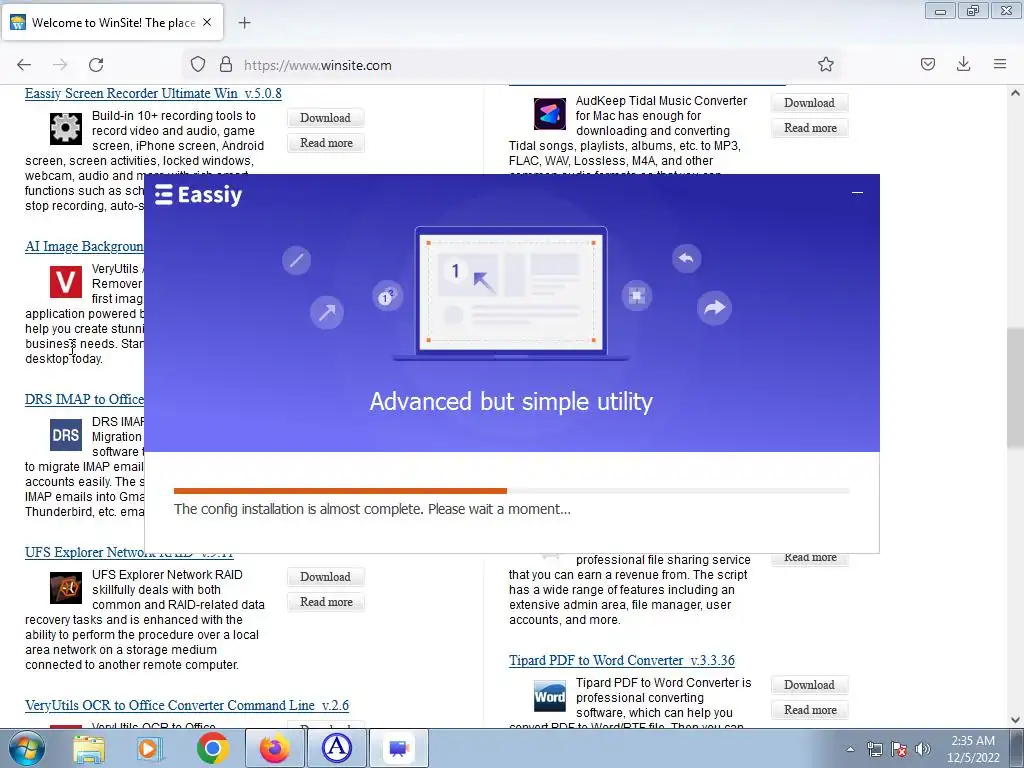1024x768 pixels.
Task: Switch to the Eassiy installer taskbar icon
Action: tap(399, 748)
